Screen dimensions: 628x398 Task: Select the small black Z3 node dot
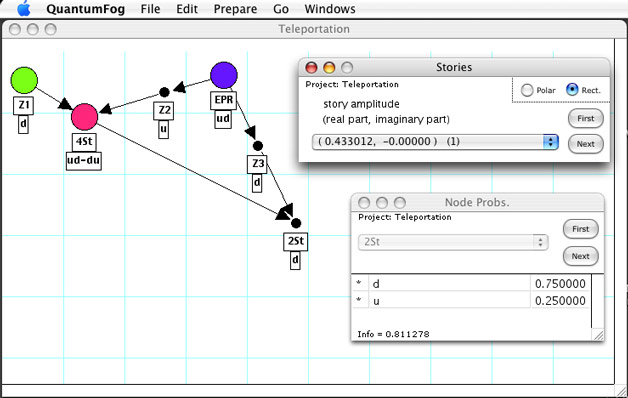point(258,146)
